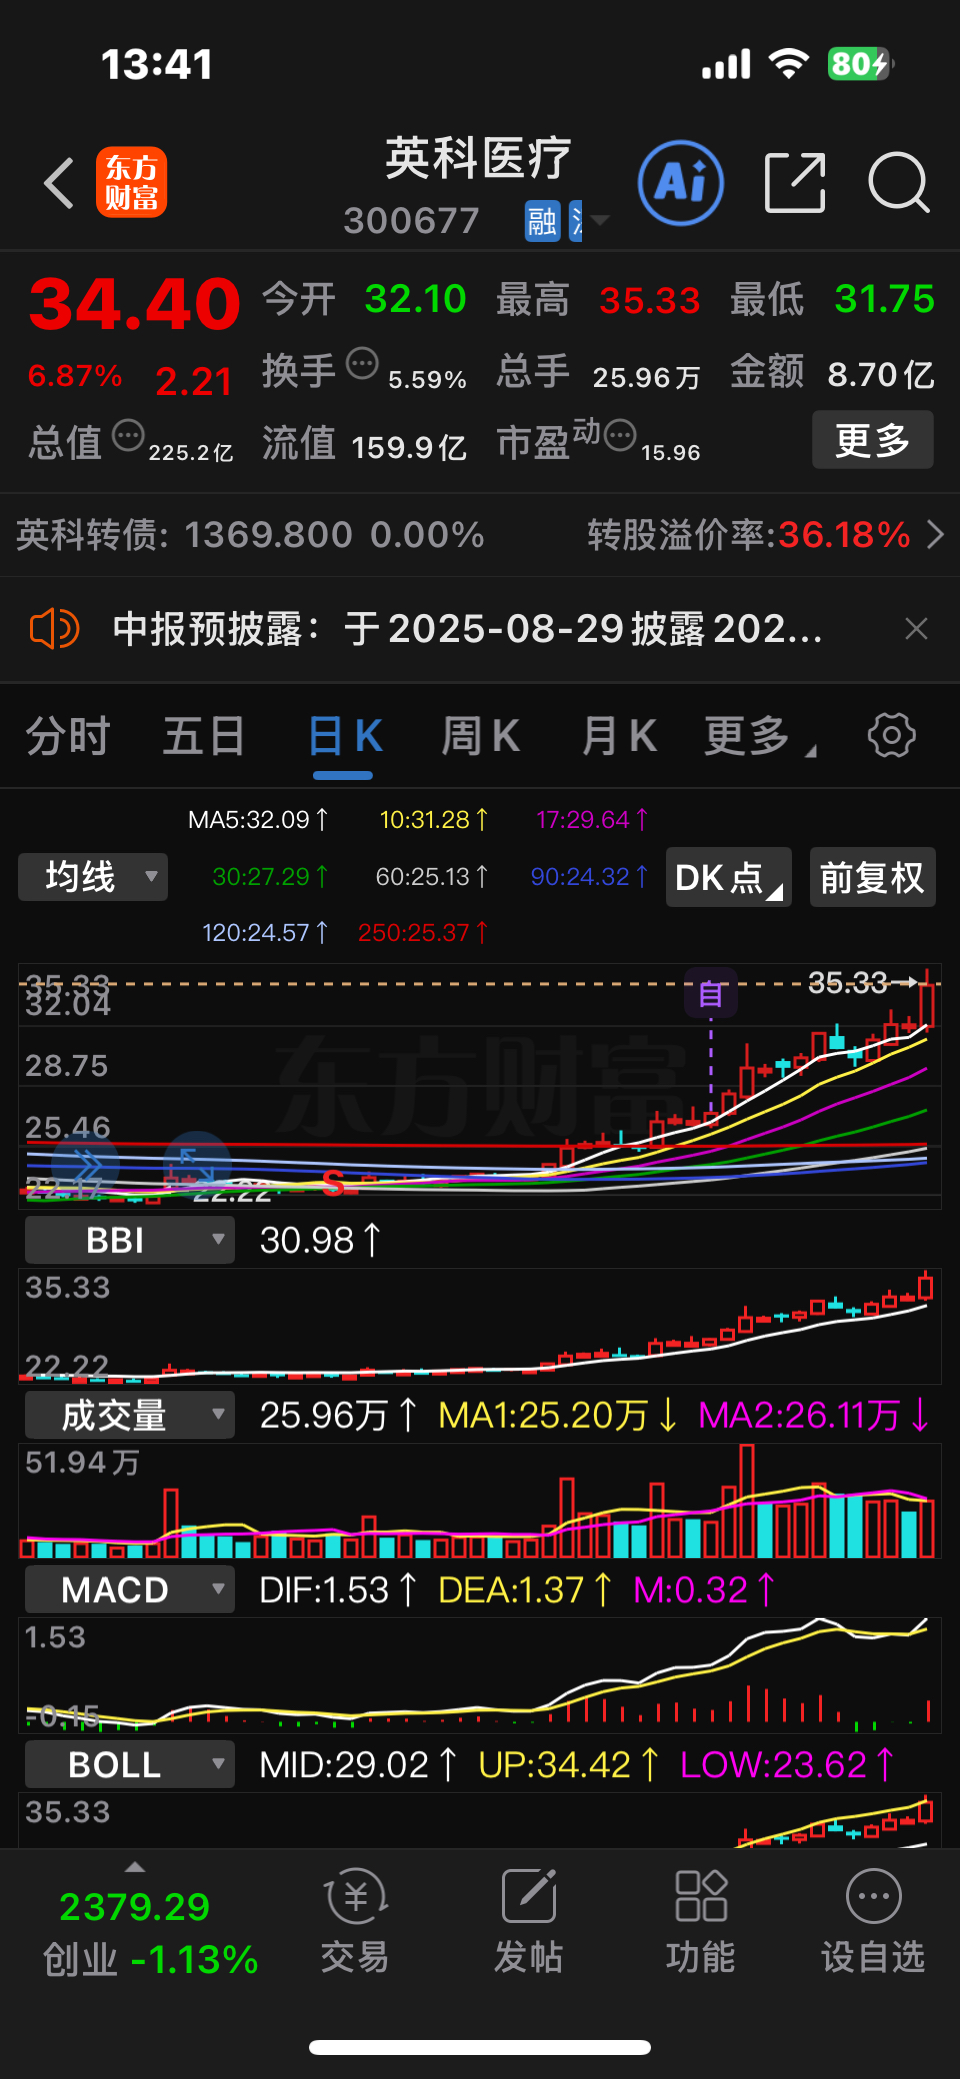Tap the back arrow icon
960x2079 pixels.
tap(59, 183)
